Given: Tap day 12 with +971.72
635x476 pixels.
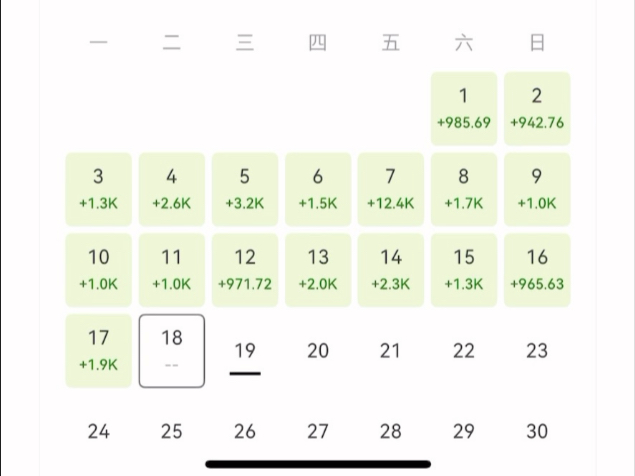Looking at the screenshot, I should click(245, 270).
